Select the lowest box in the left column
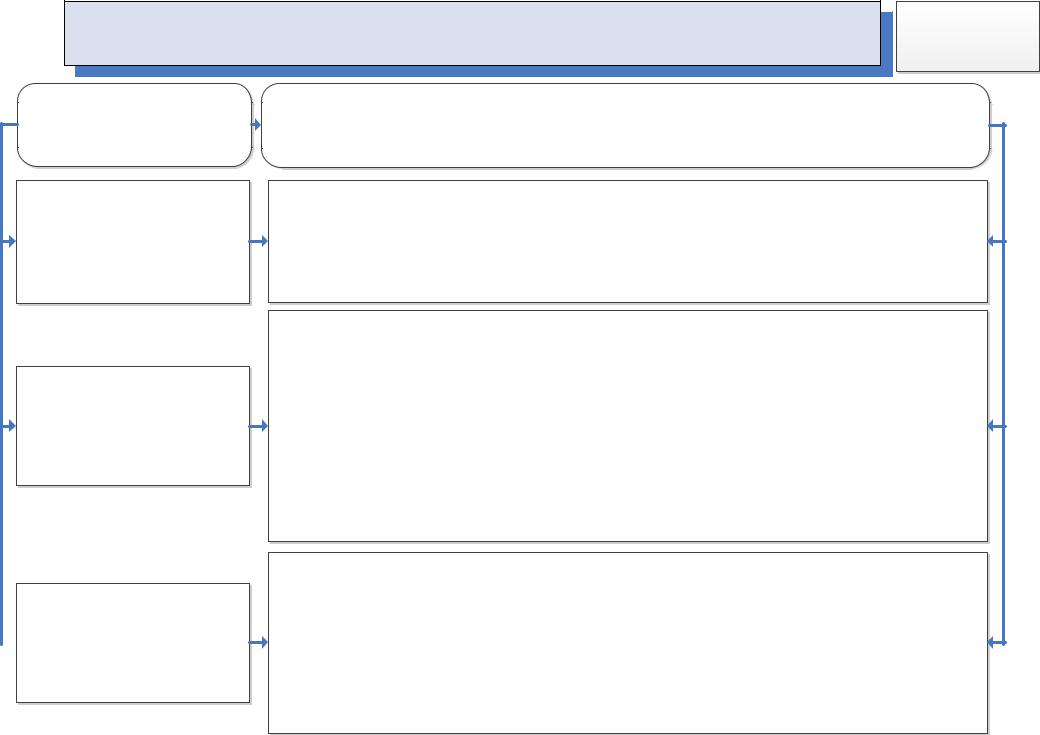 coord(133,643)
